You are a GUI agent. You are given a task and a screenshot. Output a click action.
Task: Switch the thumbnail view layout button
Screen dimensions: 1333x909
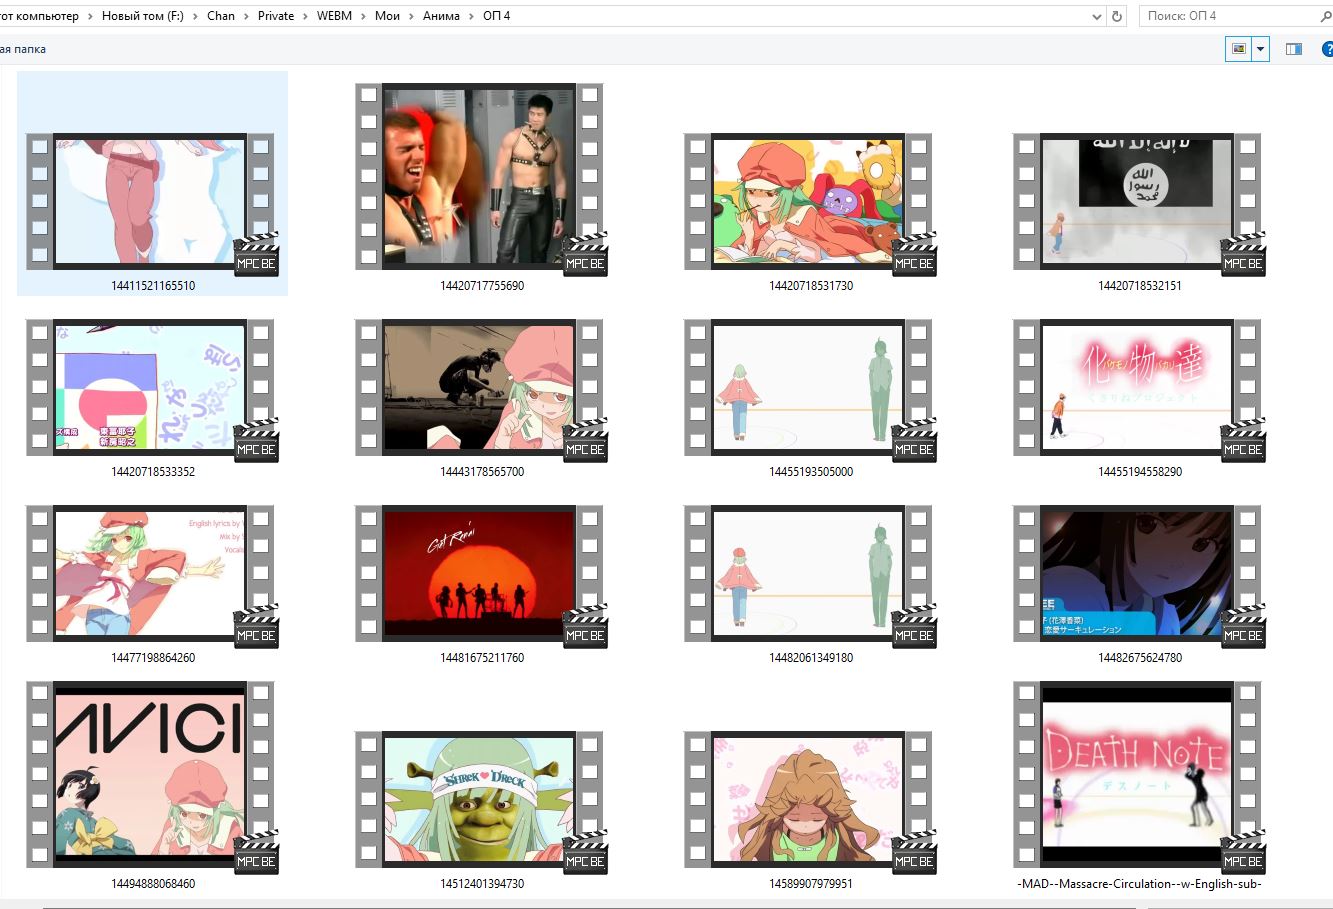point(1238,49)
